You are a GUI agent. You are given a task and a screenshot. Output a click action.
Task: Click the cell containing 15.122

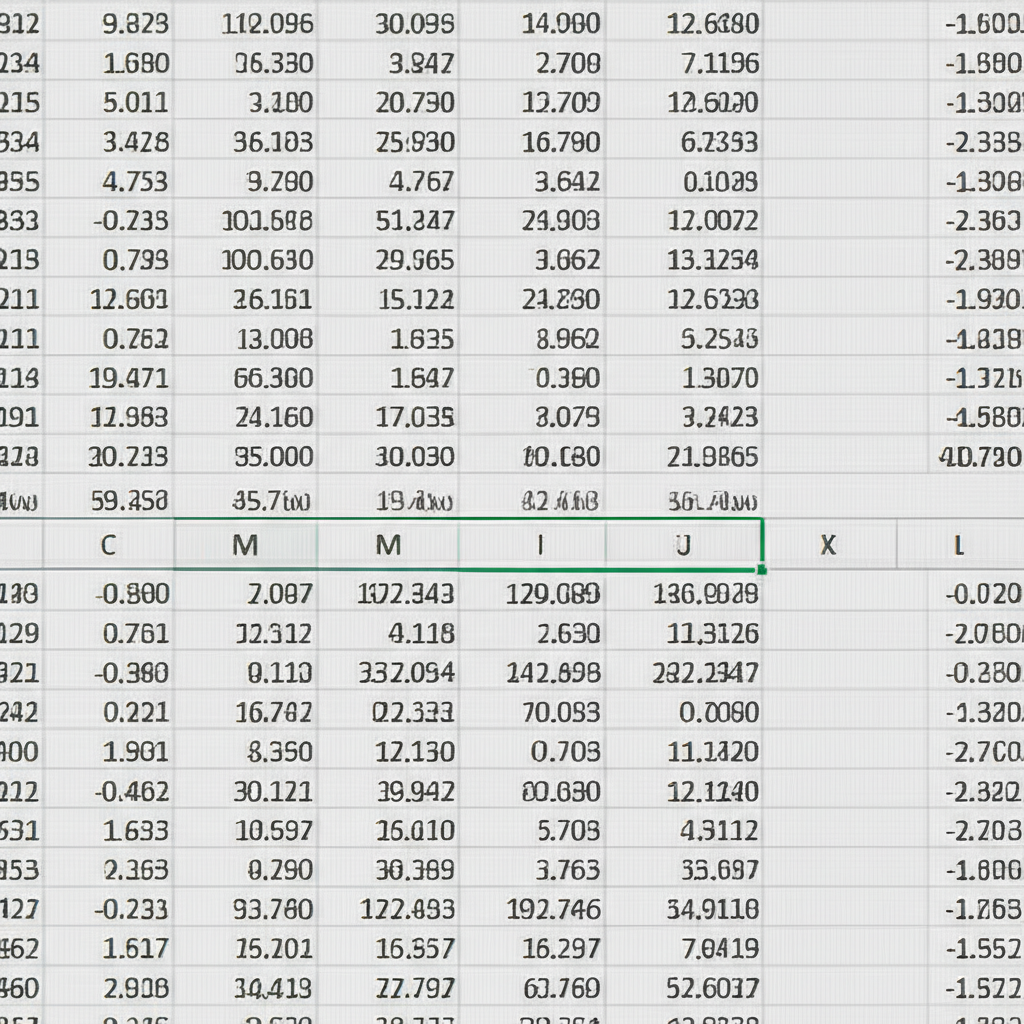(388, 299)
